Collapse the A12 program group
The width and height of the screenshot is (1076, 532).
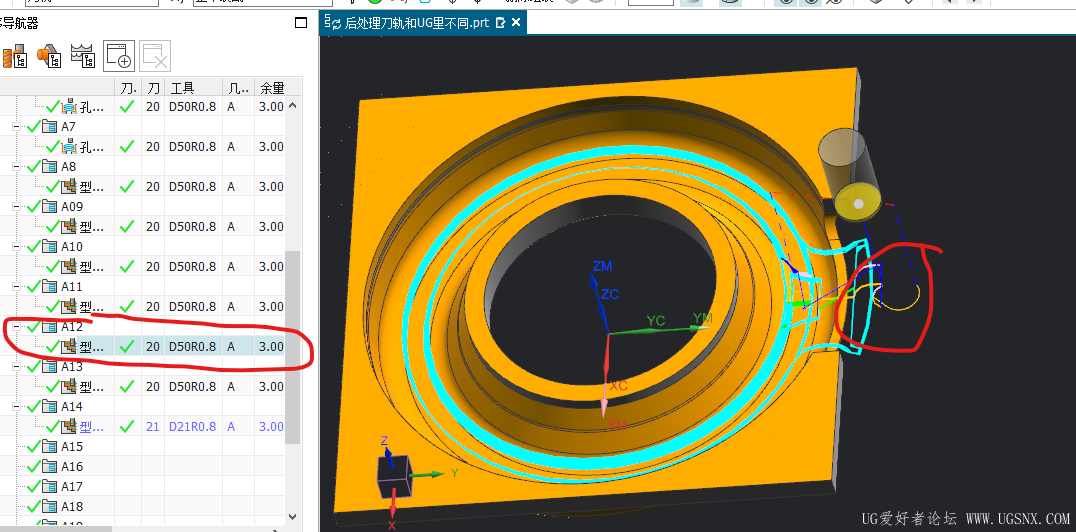point(17,327)
